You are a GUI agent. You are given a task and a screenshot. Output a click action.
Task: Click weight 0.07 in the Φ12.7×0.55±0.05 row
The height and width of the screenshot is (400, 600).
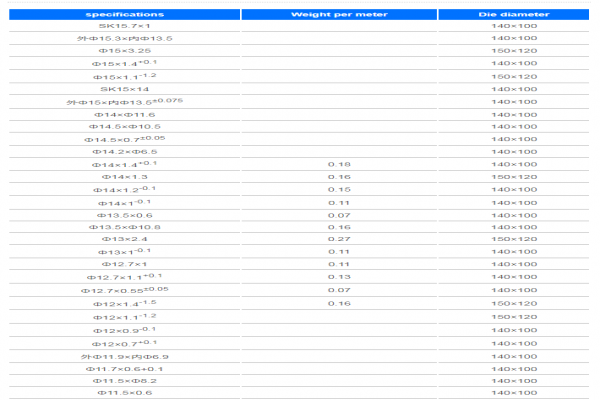tap(339, 291)
